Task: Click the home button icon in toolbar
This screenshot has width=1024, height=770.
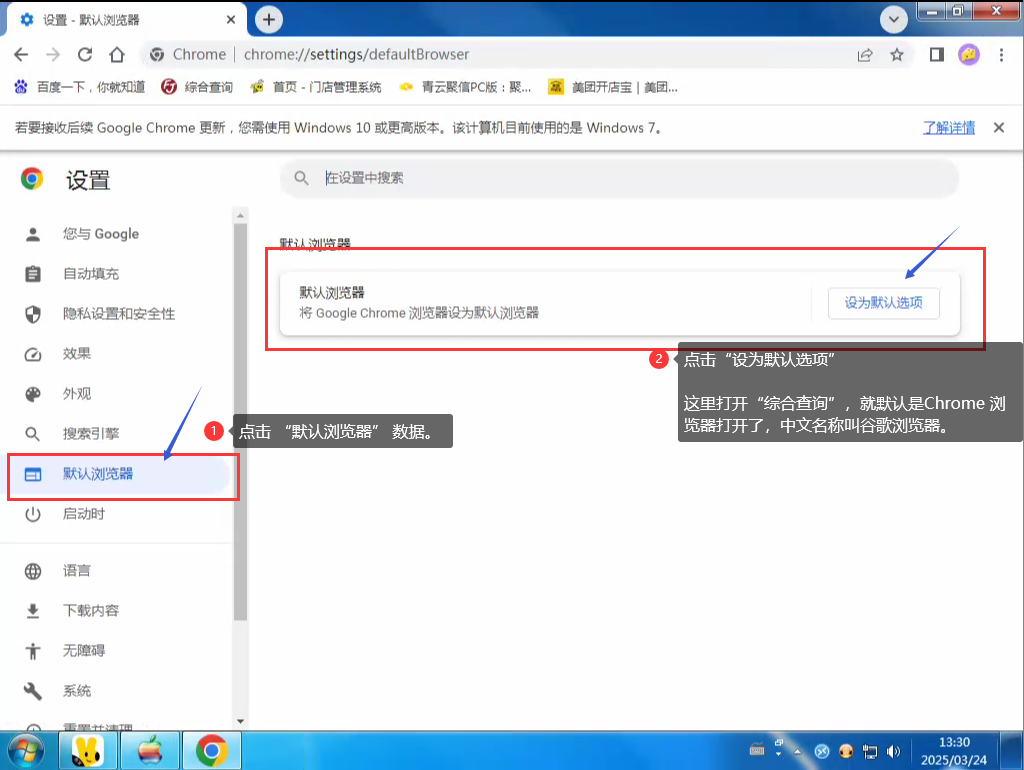Action: 117,55
